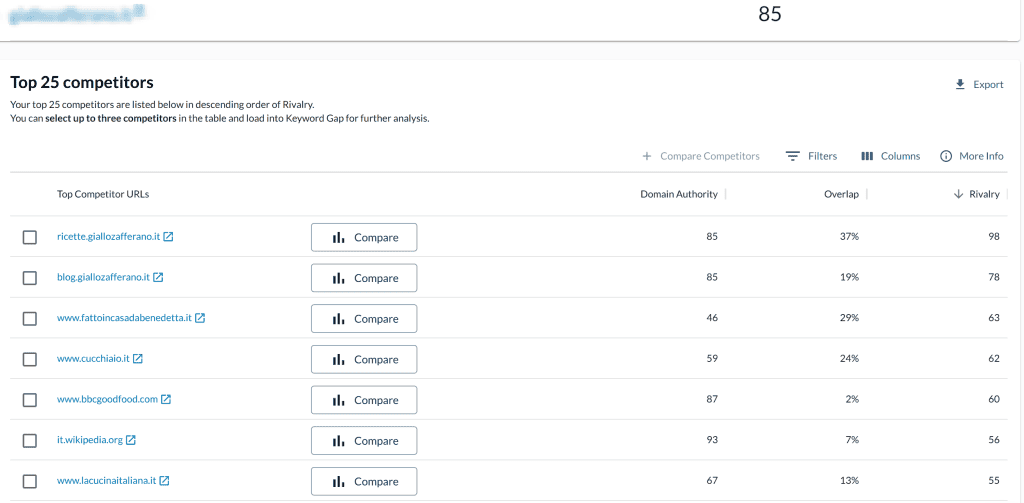Click the Compare Competitors text label
The width and height of the screenshot is (1024, 503).
click(710, 156)
